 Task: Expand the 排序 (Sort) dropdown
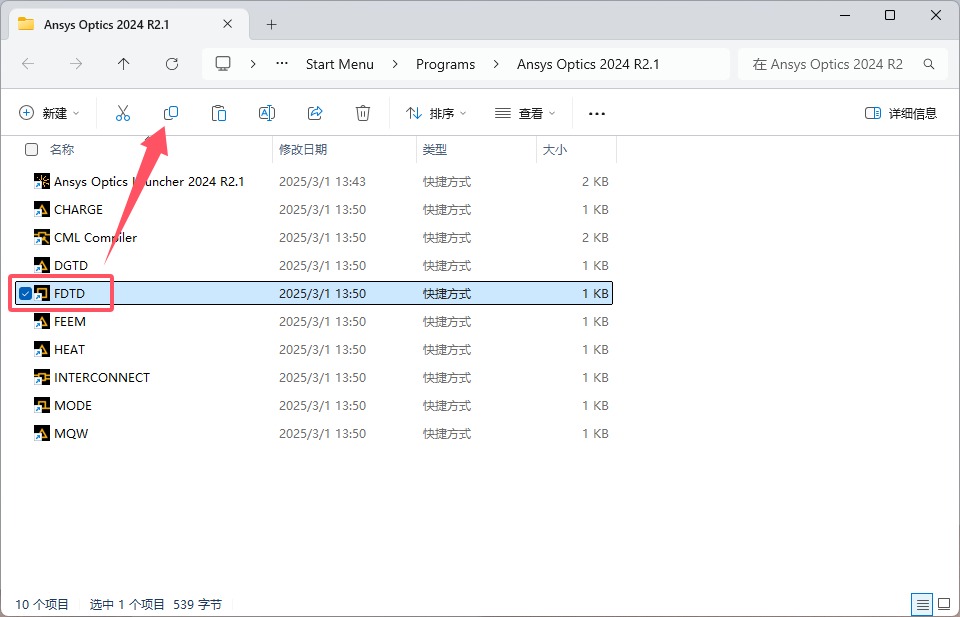(x=436, y=113)
